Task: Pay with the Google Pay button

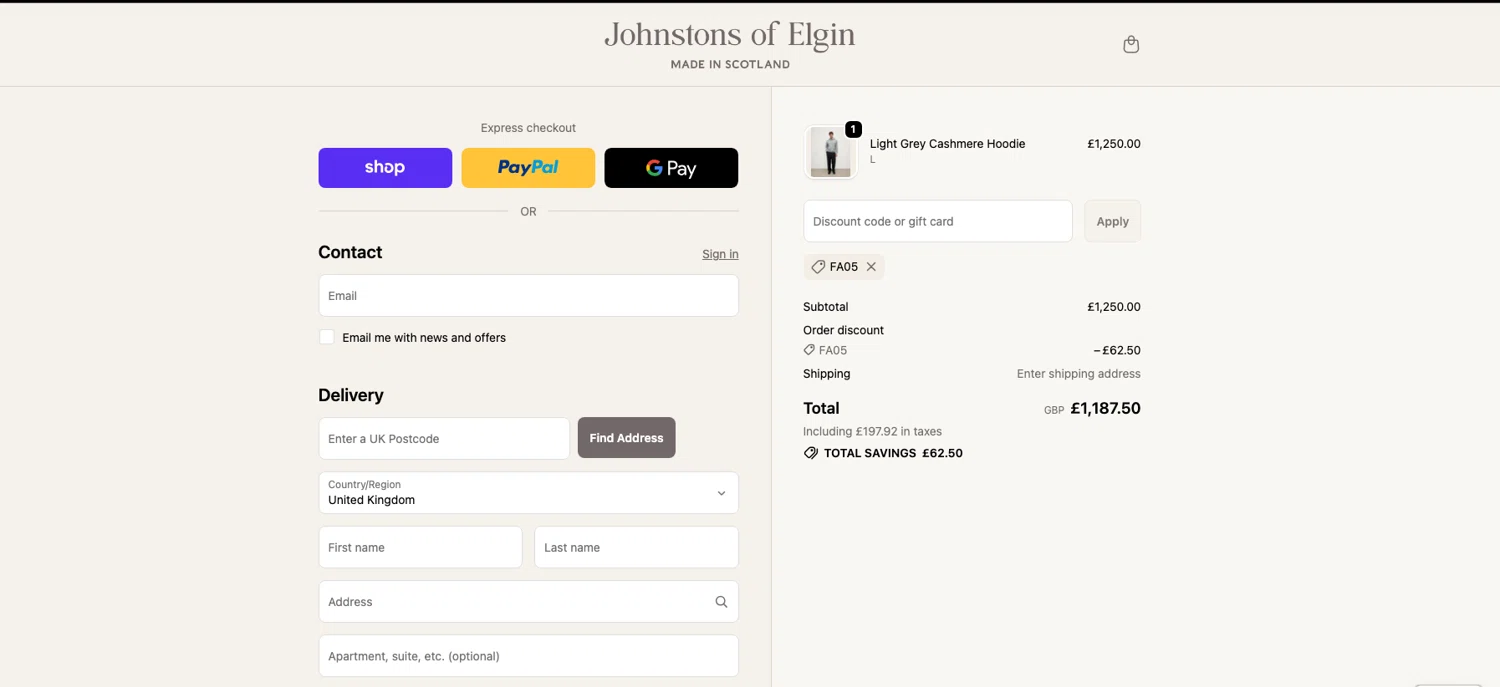Action: pos(671,168)
